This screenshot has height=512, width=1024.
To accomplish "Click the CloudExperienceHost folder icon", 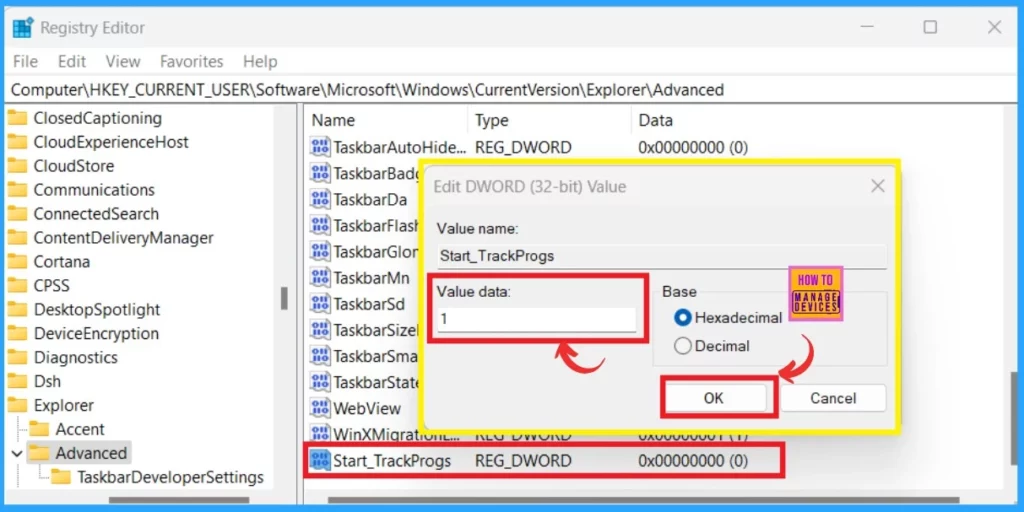I will click(x=18, y=142).
